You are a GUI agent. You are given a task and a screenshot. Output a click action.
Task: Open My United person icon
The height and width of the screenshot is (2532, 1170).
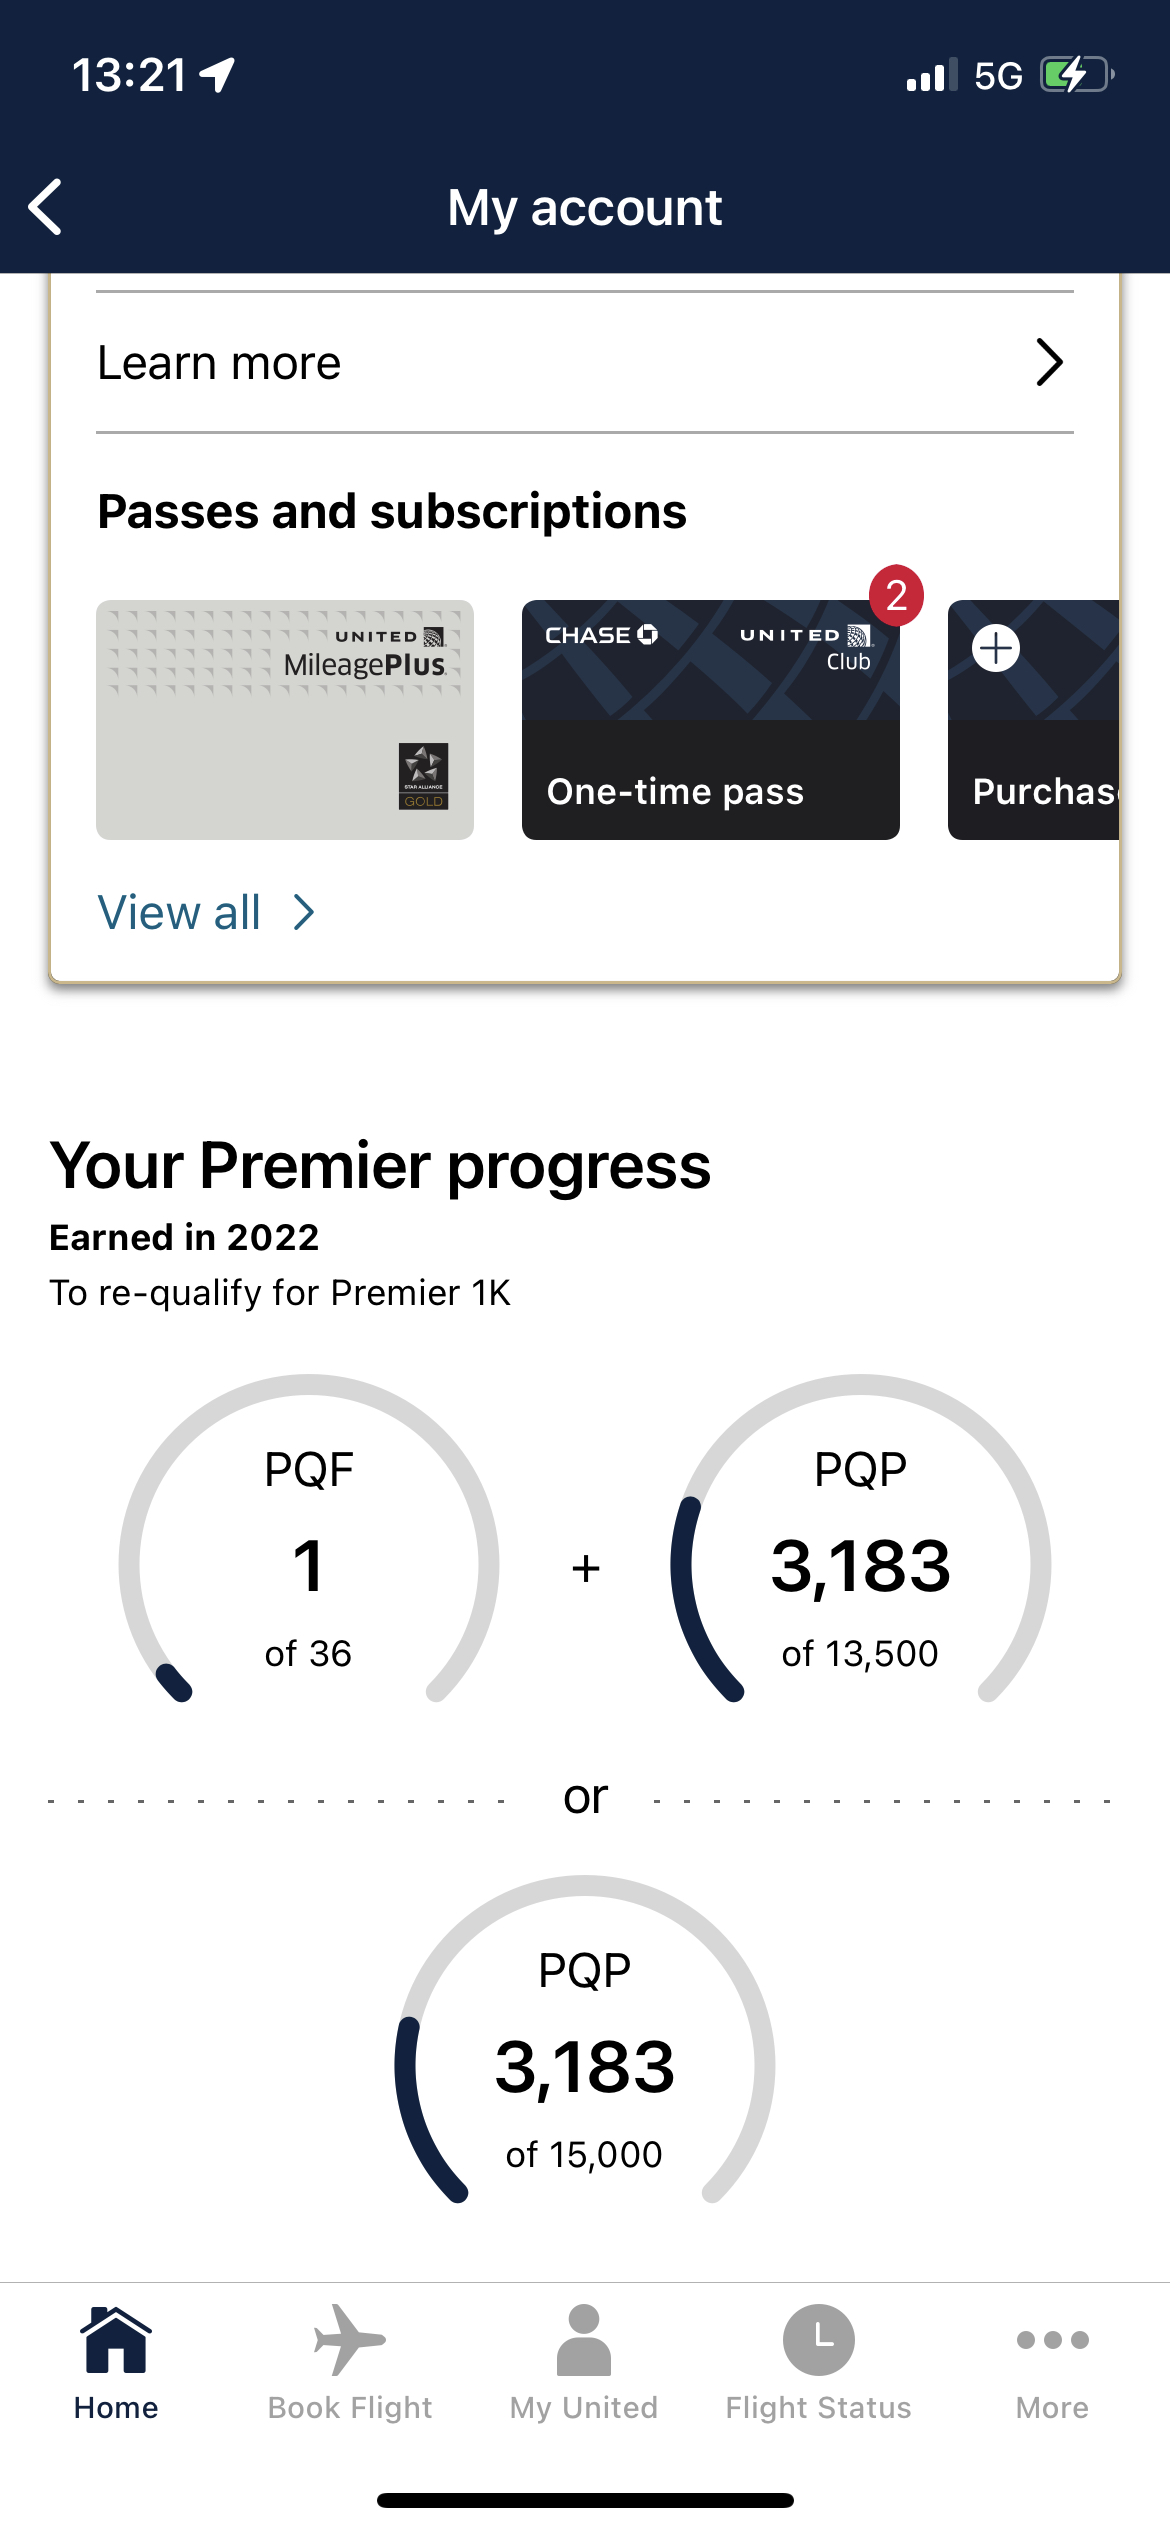pyautogui.click(x=584, y=2340)
